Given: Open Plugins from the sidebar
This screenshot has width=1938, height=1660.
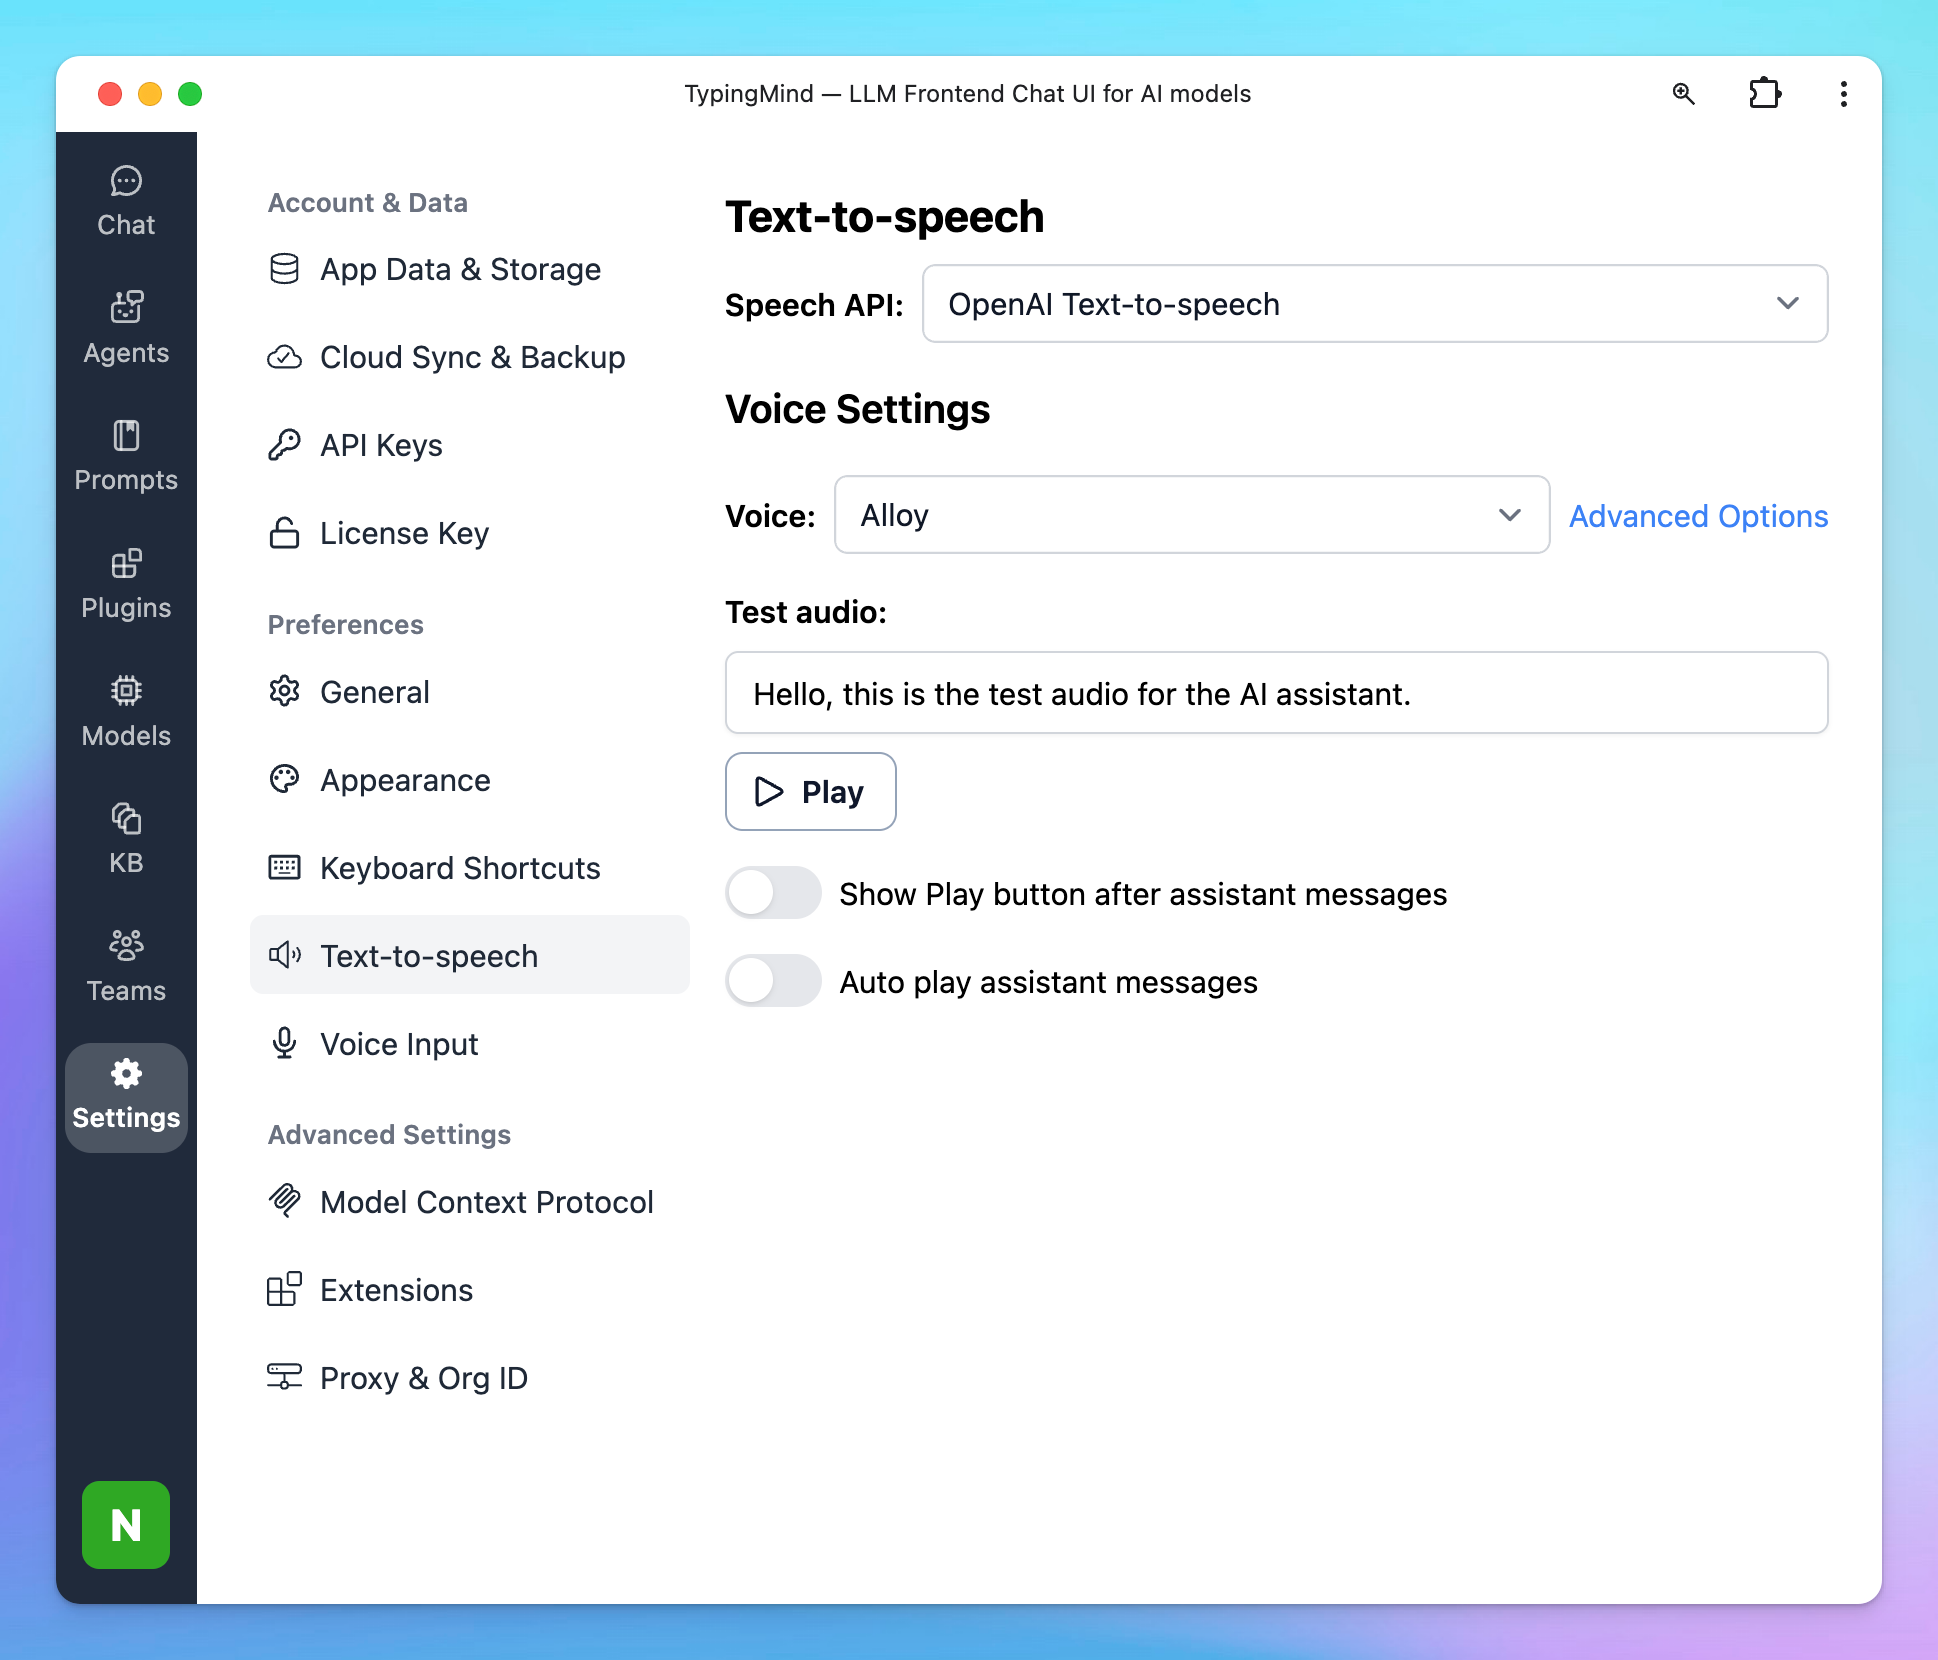Looking at the screenshot, I should coord(126,584).
